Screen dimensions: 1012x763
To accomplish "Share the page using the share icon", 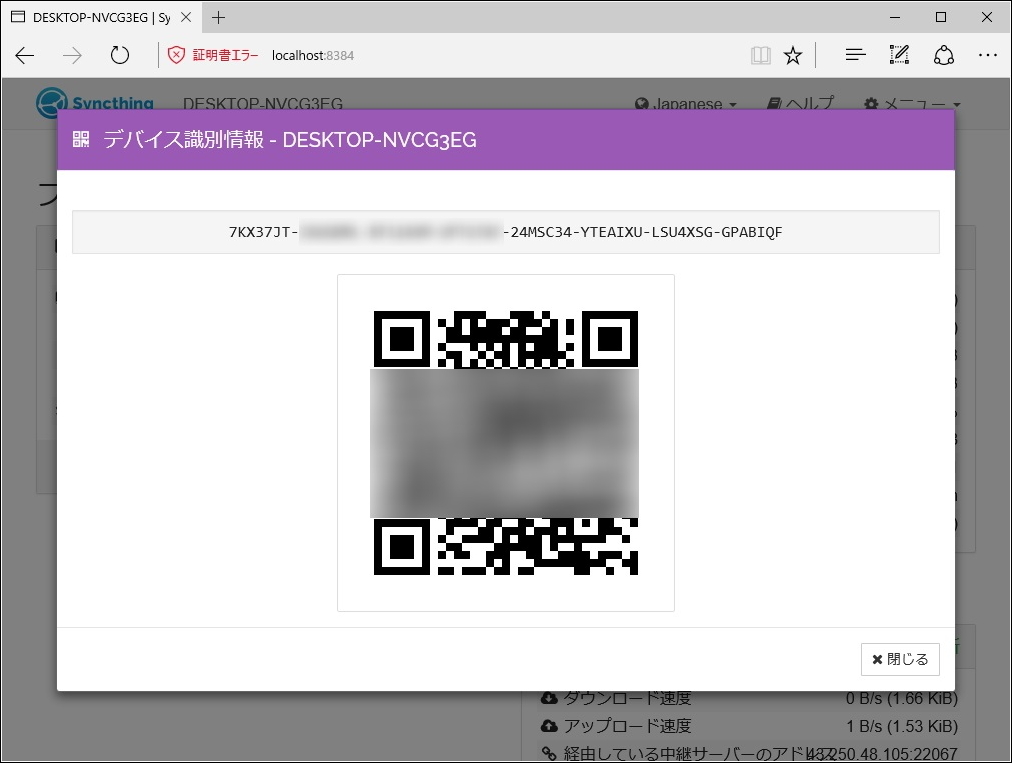I will 944,55.
